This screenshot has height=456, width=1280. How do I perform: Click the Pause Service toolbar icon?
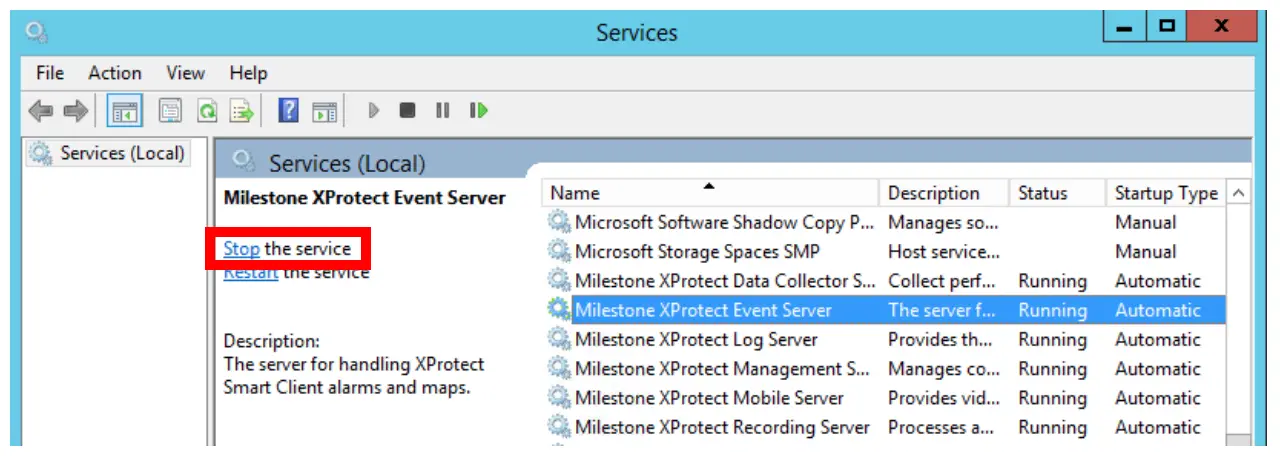point(442,110)
